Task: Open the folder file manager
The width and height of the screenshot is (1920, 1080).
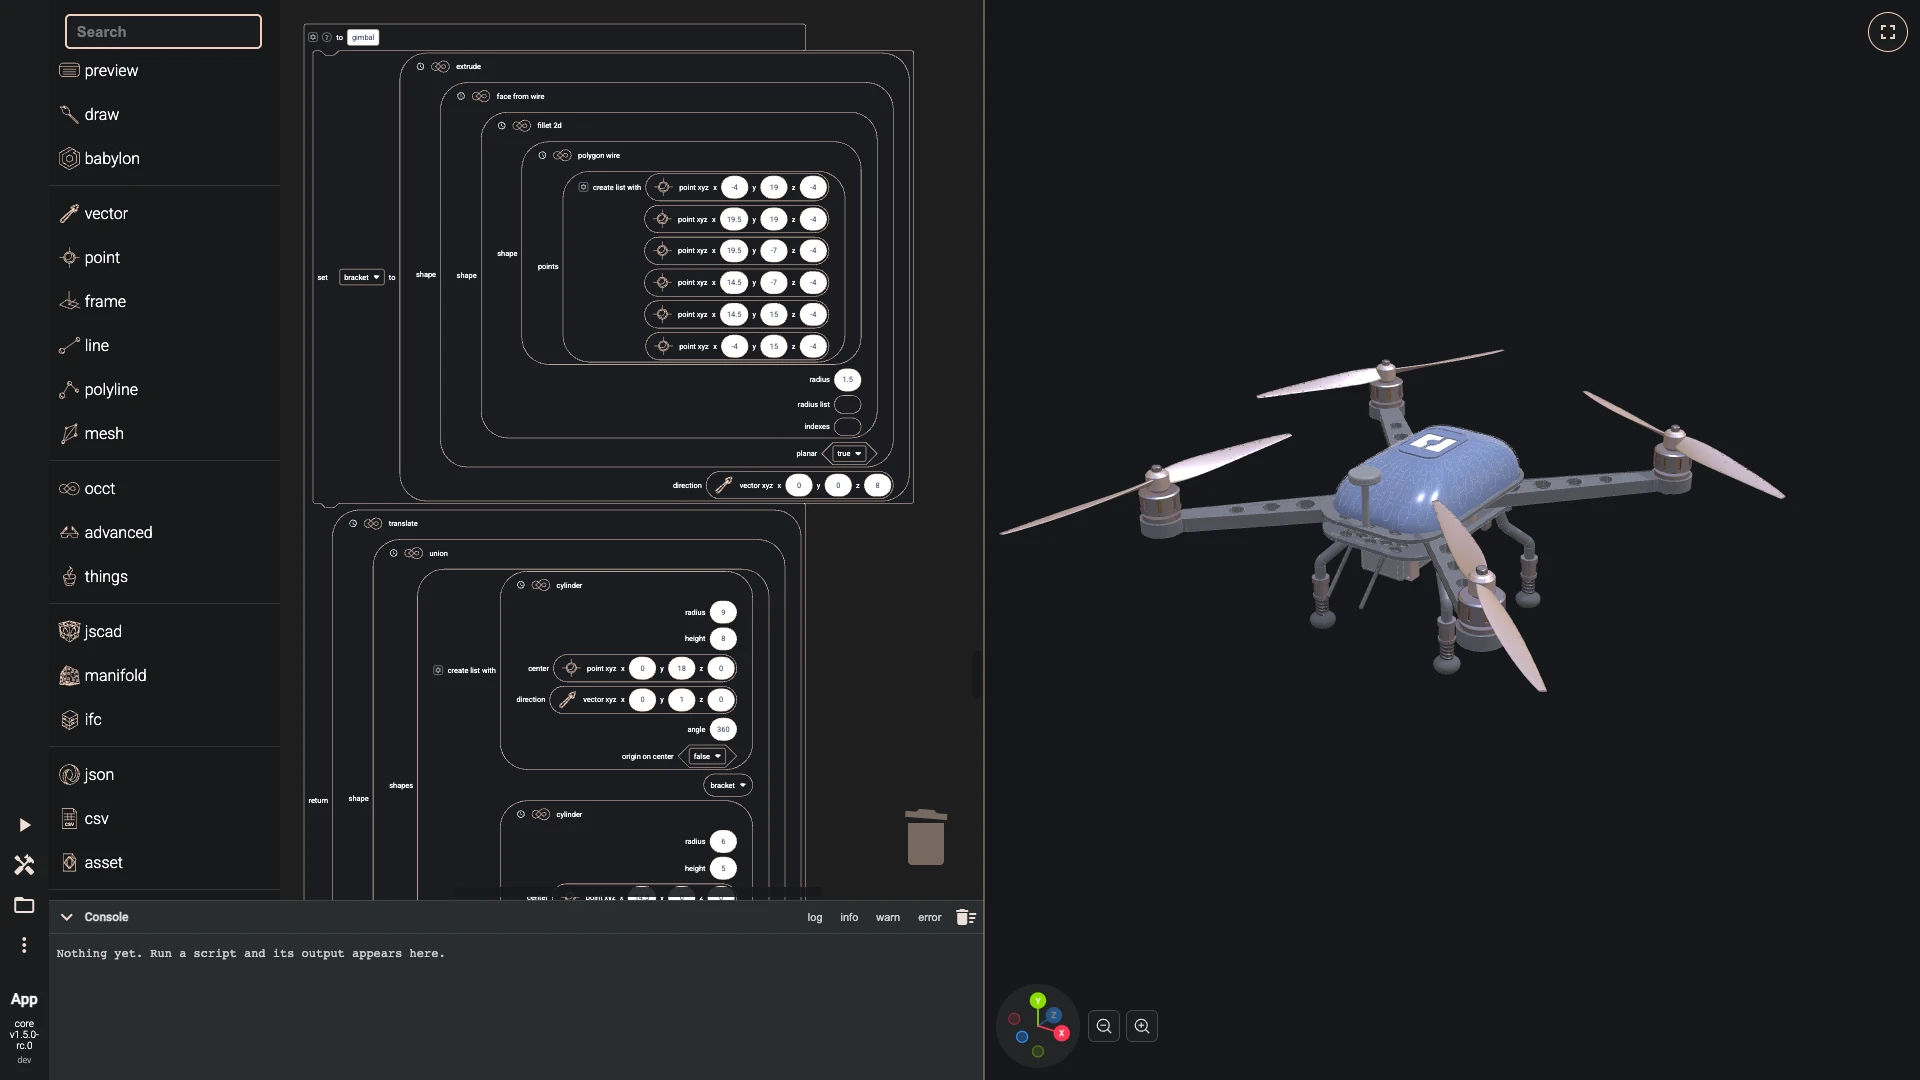Action: [24, 905]
